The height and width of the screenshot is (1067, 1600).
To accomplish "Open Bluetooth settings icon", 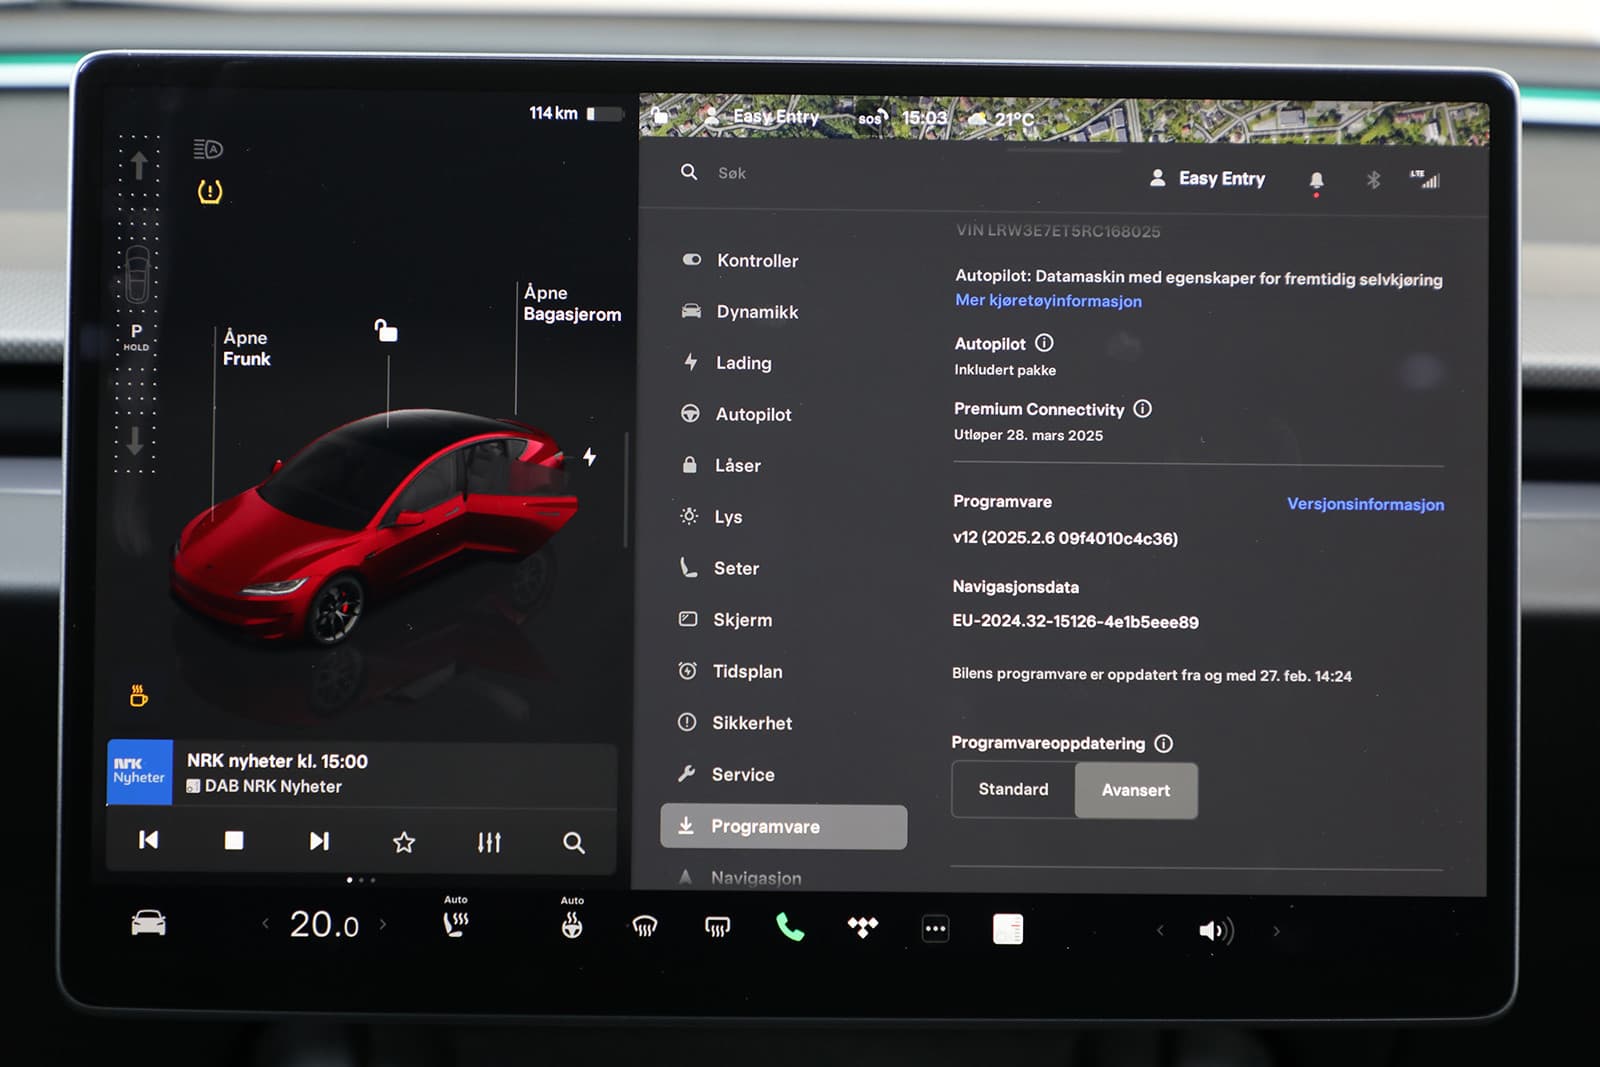I will coord(1373,180).
